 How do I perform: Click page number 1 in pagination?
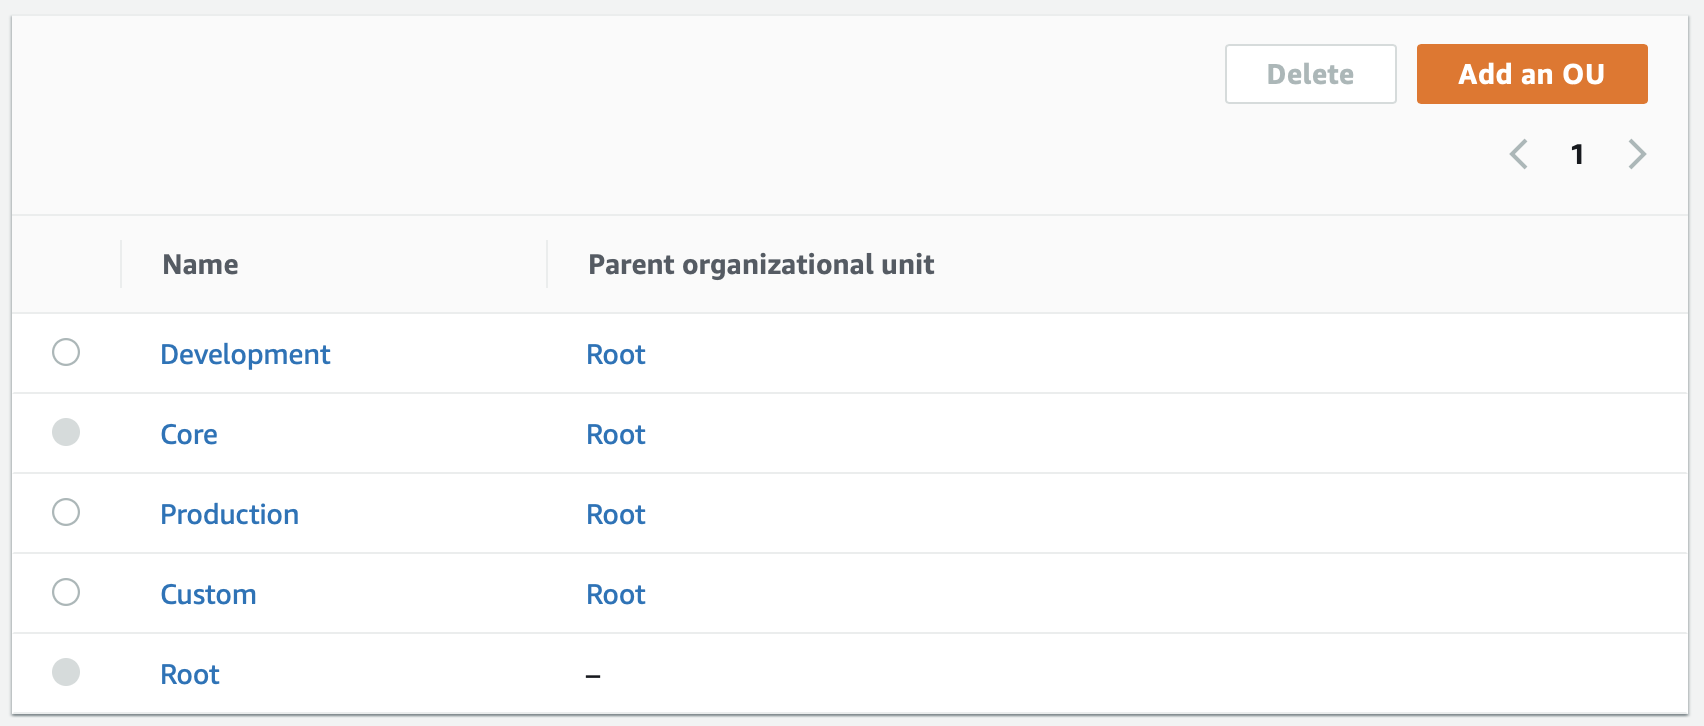point(1577,154)
